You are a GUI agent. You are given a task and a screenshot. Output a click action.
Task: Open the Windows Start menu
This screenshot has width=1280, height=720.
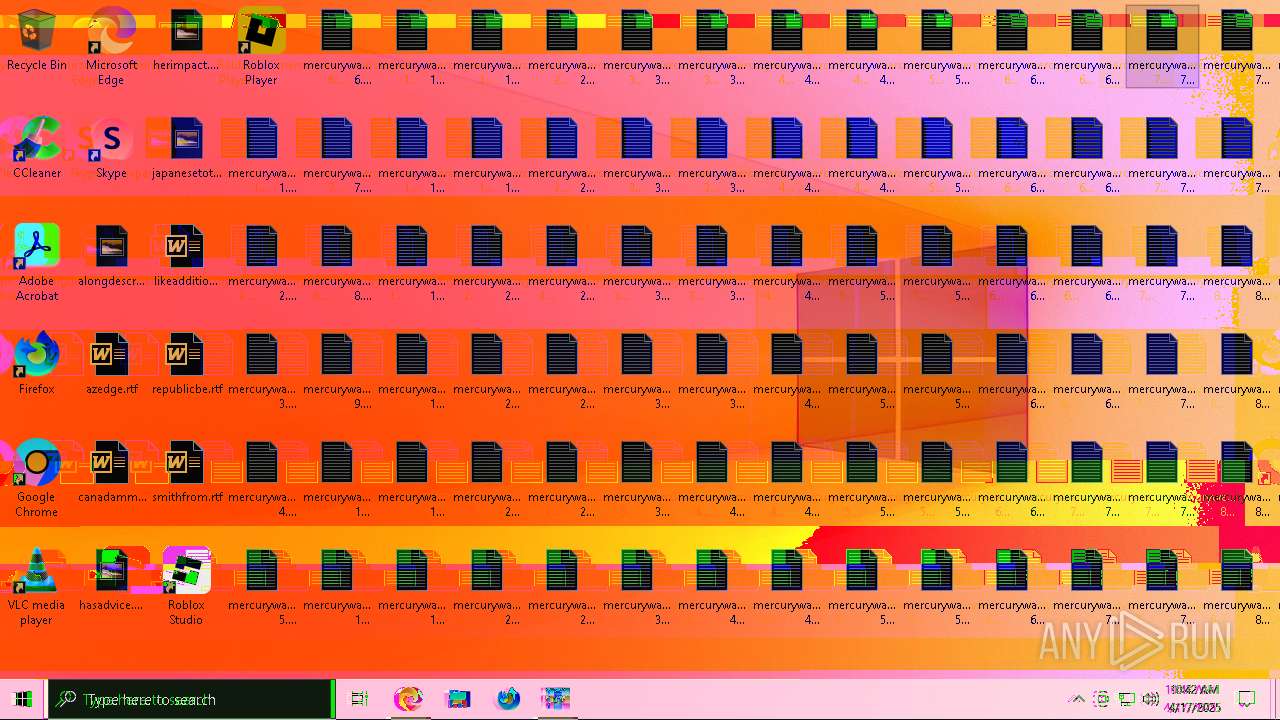[23, 699]
